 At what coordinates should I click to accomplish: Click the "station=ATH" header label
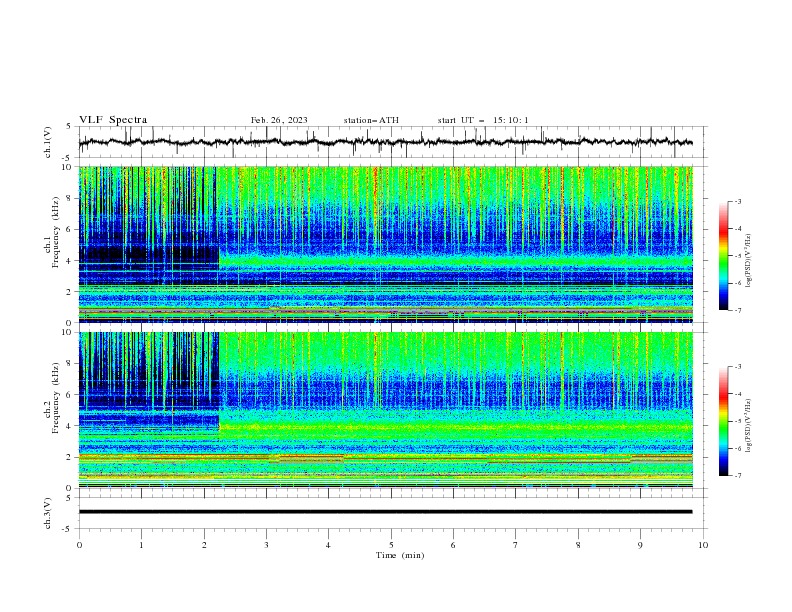pyautogui.click(x=371, y=120)
